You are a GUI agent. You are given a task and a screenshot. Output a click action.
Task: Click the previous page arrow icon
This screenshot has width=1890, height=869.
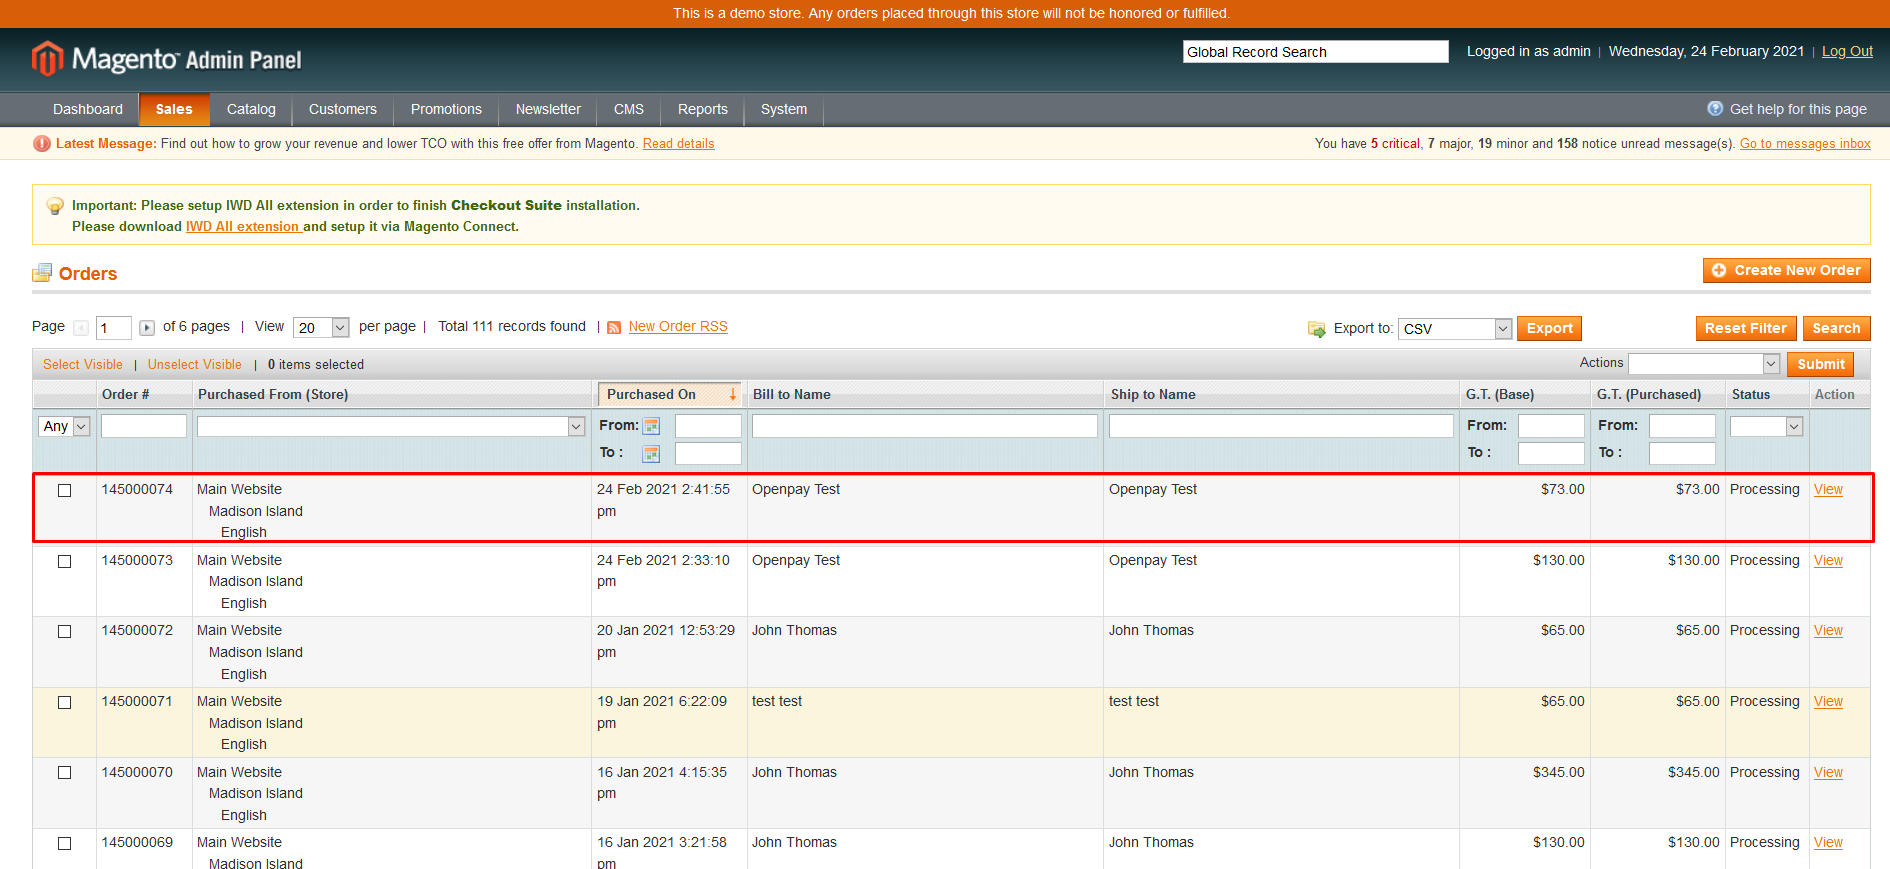pos(81,328)
